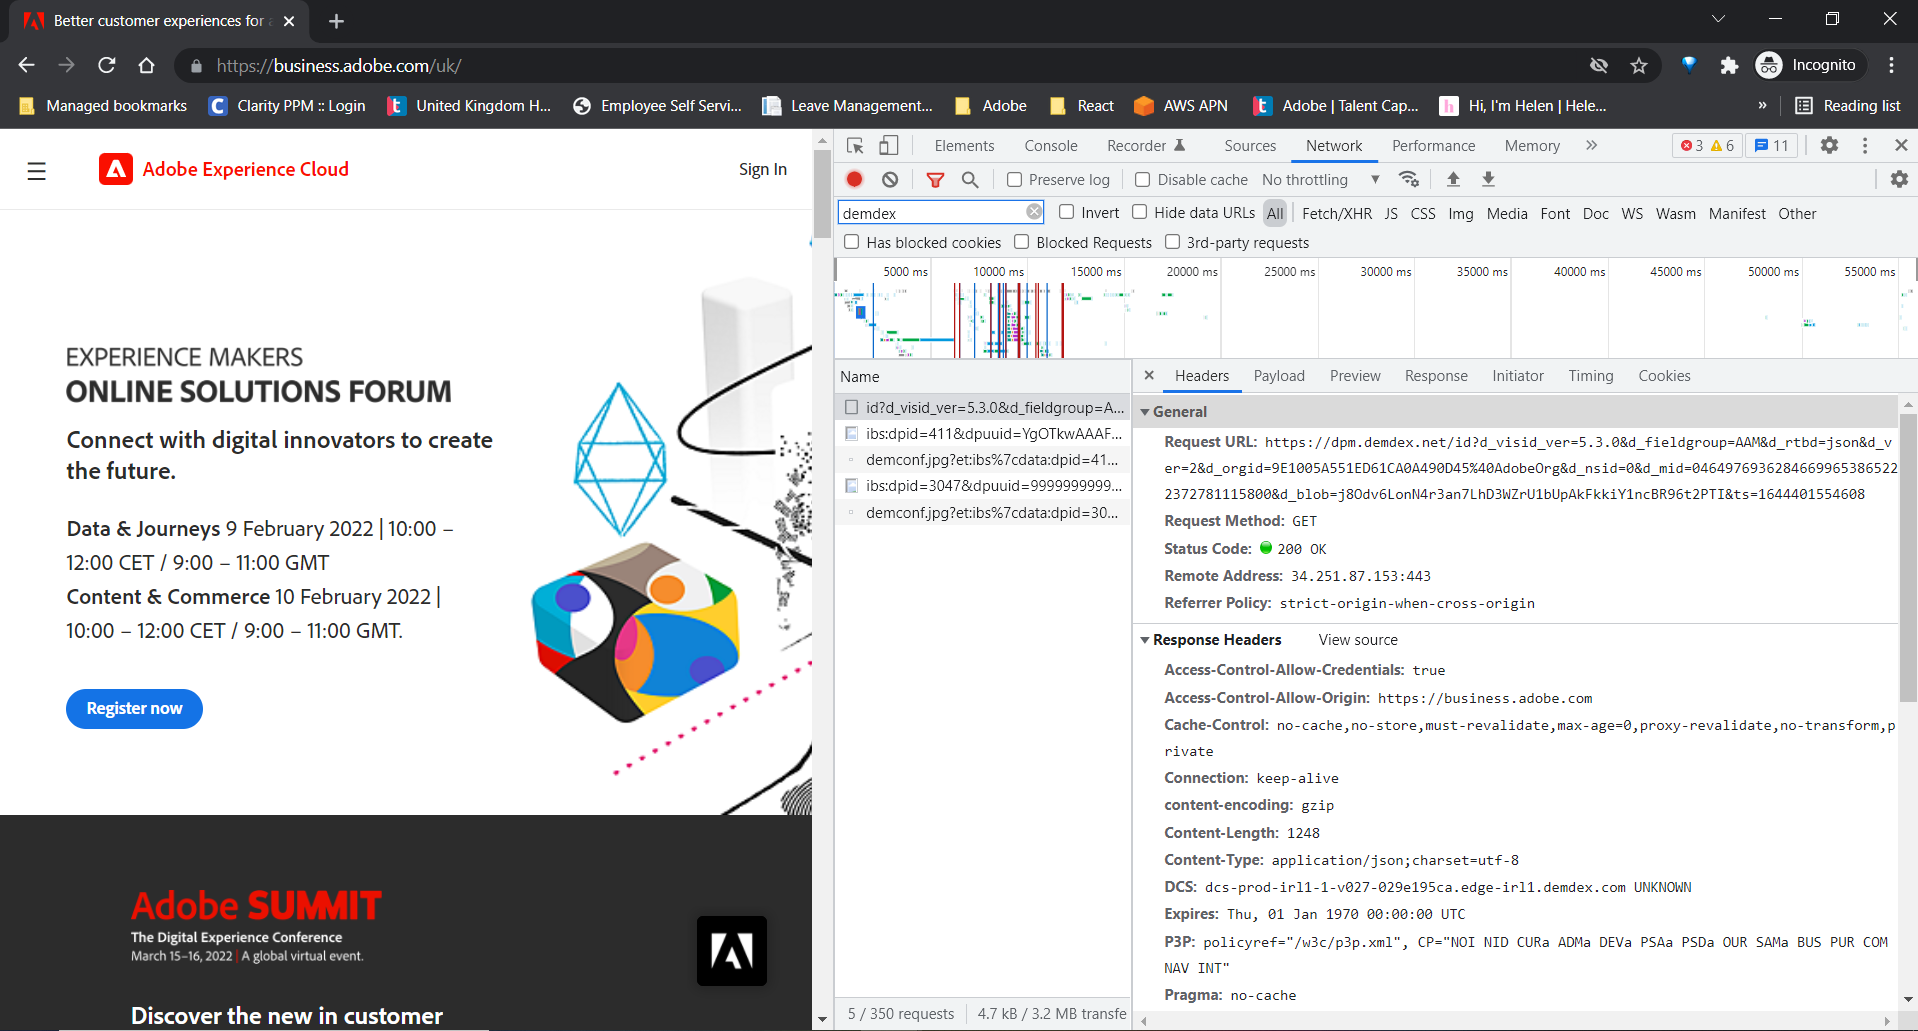Screen dimensions: 1918x1031
Task: Collapse the Response Headers section
Action: (x=1146, y=640)
